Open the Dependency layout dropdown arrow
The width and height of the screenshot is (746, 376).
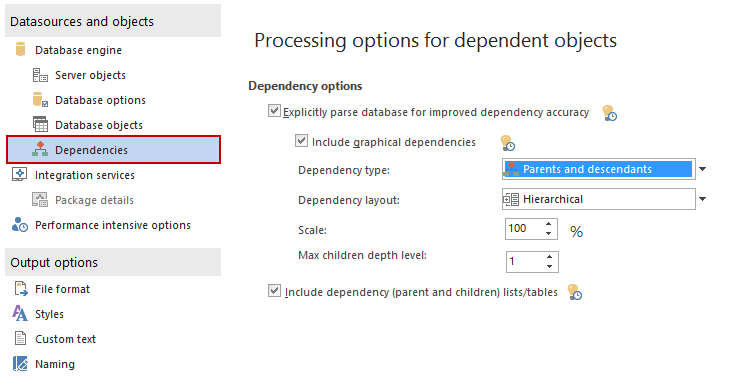[x=702, y=199]
